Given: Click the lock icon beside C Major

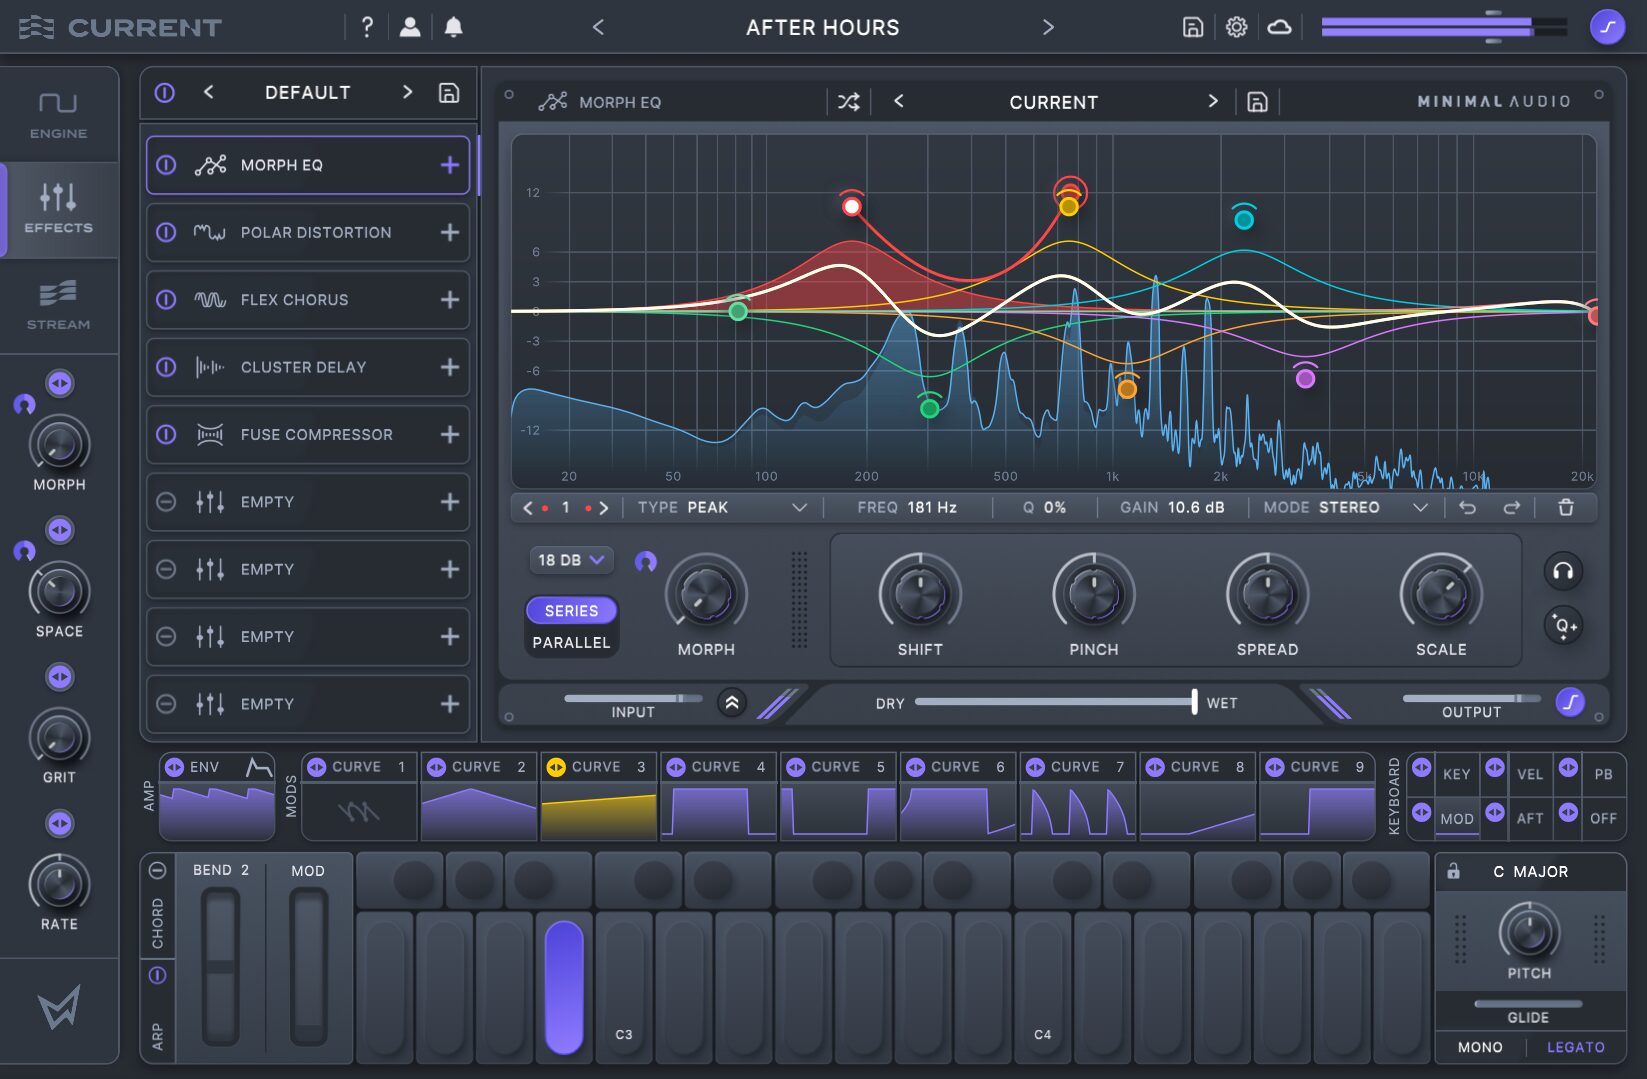Looking at the screenshot, I should pos(1454,871).
